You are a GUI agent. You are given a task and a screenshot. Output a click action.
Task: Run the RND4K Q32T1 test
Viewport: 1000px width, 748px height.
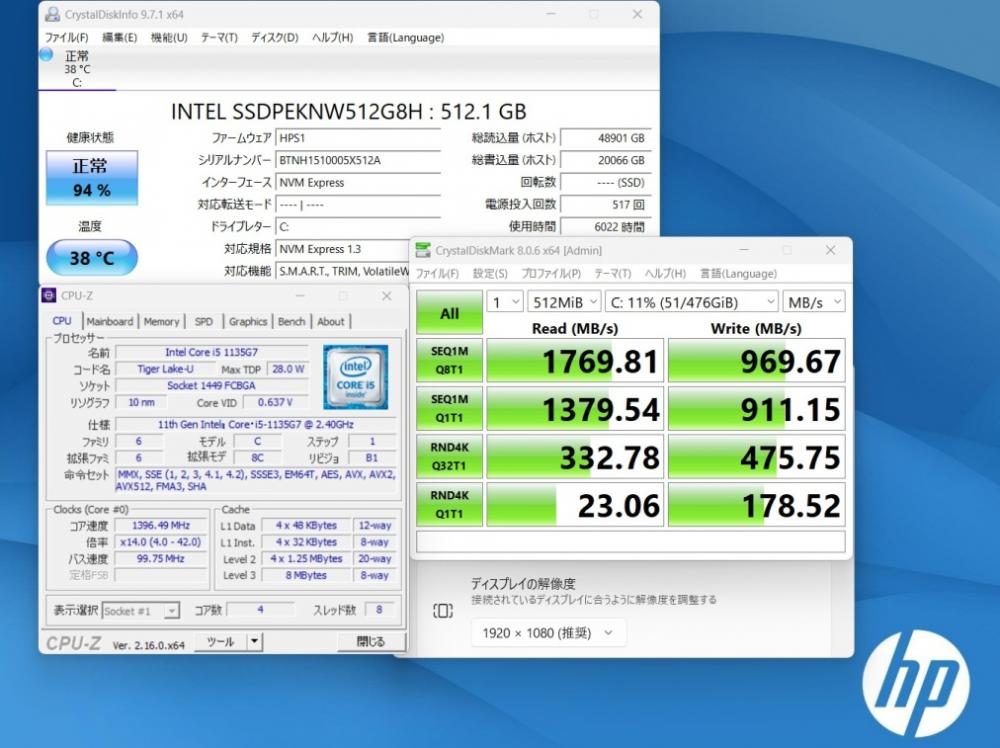pyautogui.click(x=450, y=457)
